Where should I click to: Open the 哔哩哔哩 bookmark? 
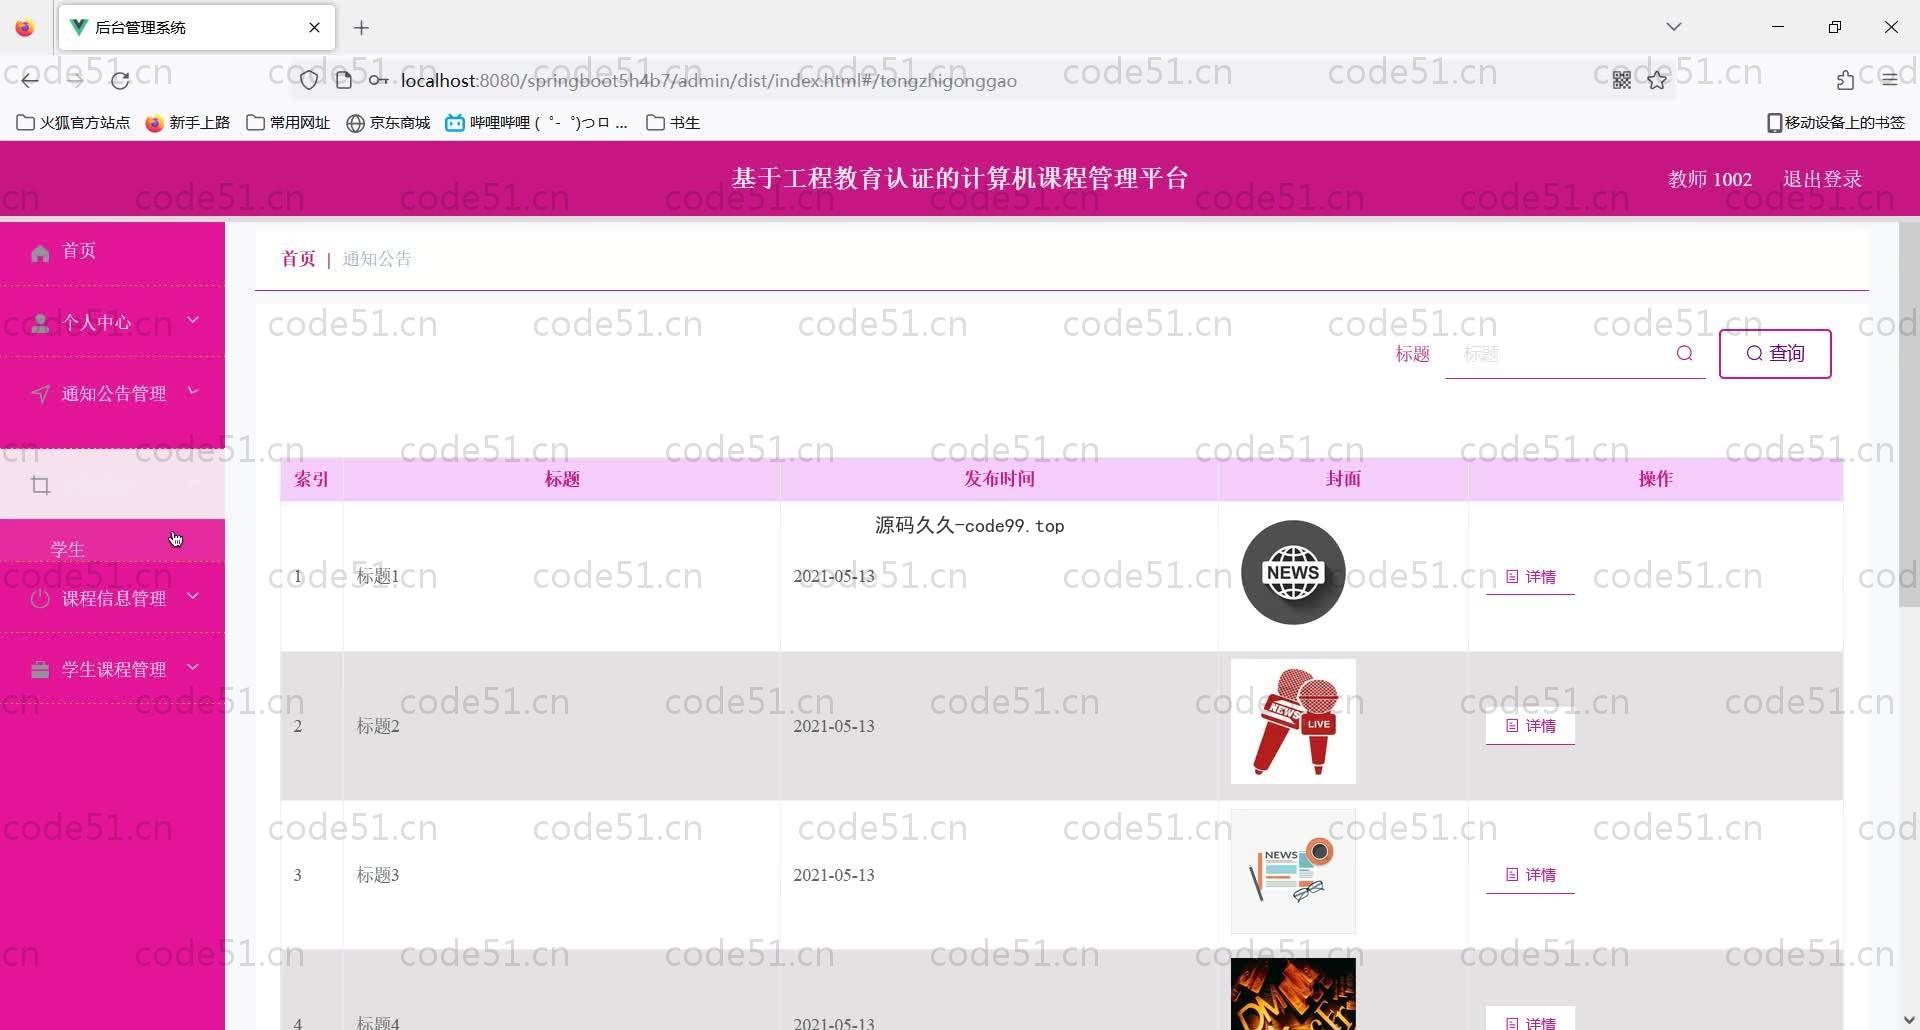coord(537,123)
